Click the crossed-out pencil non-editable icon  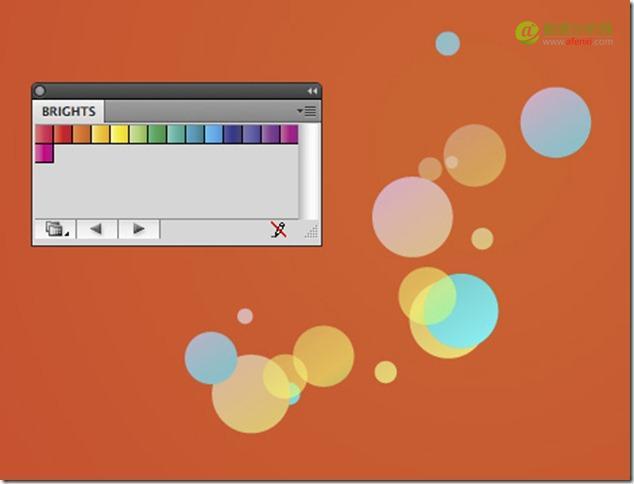(x=279, y=229)
